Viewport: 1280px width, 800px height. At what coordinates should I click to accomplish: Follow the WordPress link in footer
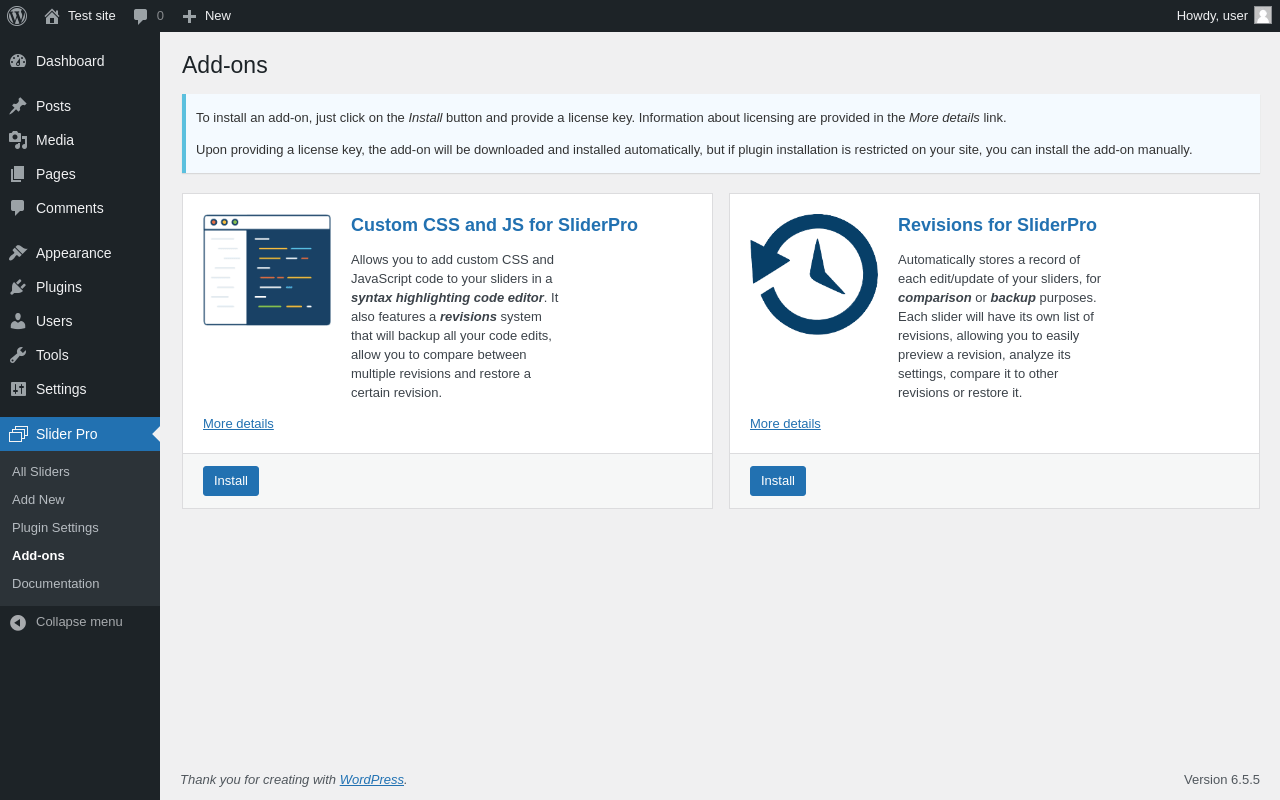tap(372, 780)
